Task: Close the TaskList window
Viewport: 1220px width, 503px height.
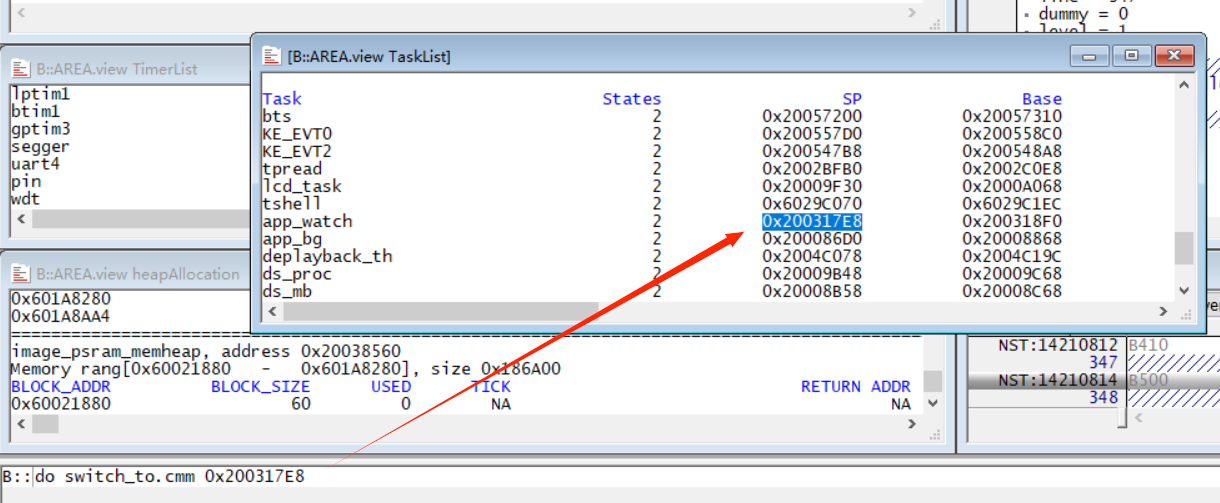Action: click(x=1174, y=56)
